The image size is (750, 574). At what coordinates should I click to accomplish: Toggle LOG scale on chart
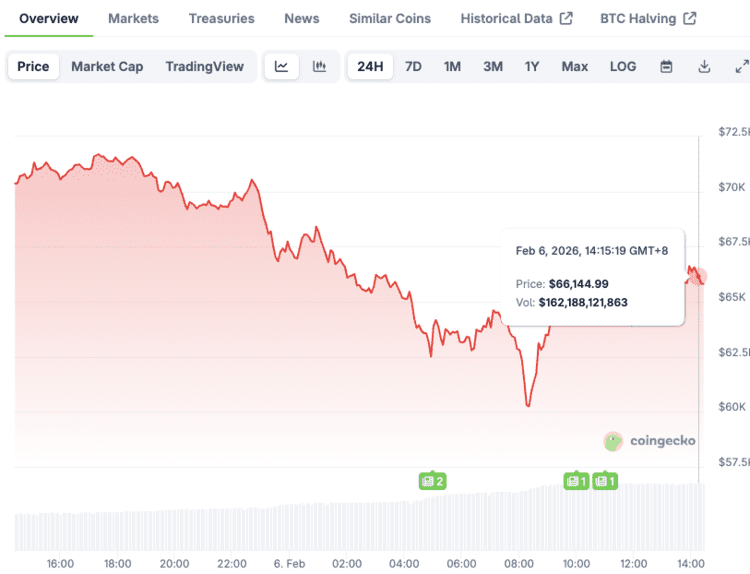(623, 67)
